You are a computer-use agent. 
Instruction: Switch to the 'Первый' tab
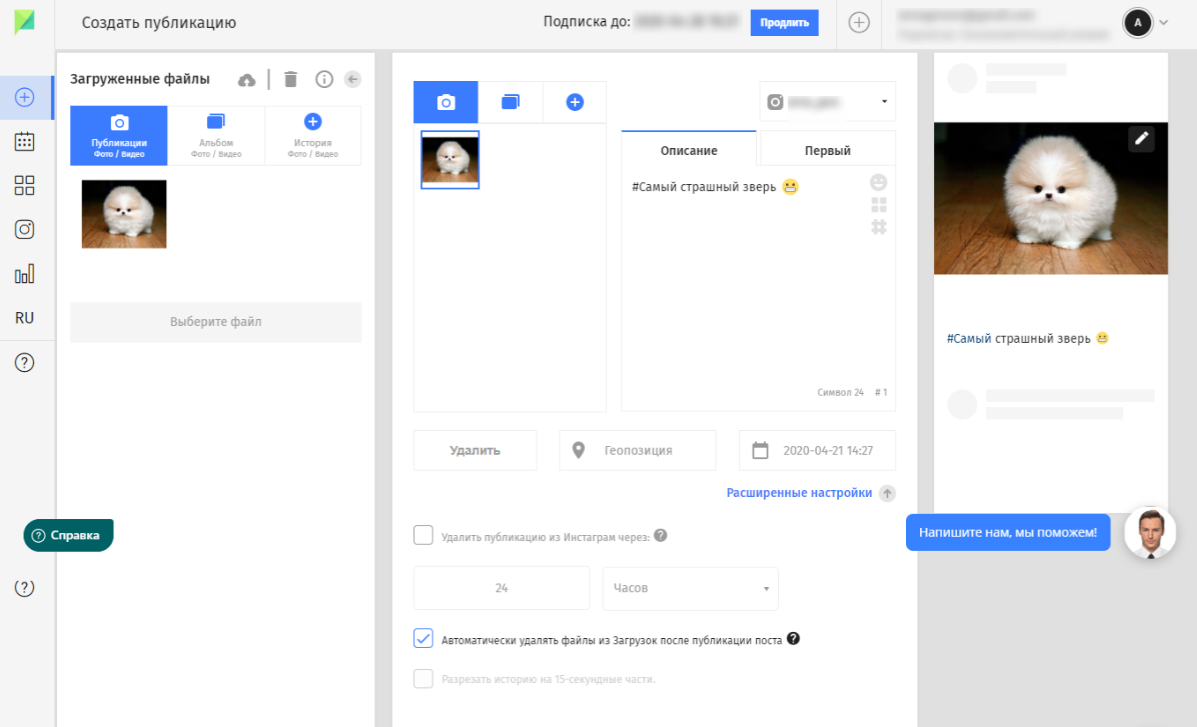[828, 150]
